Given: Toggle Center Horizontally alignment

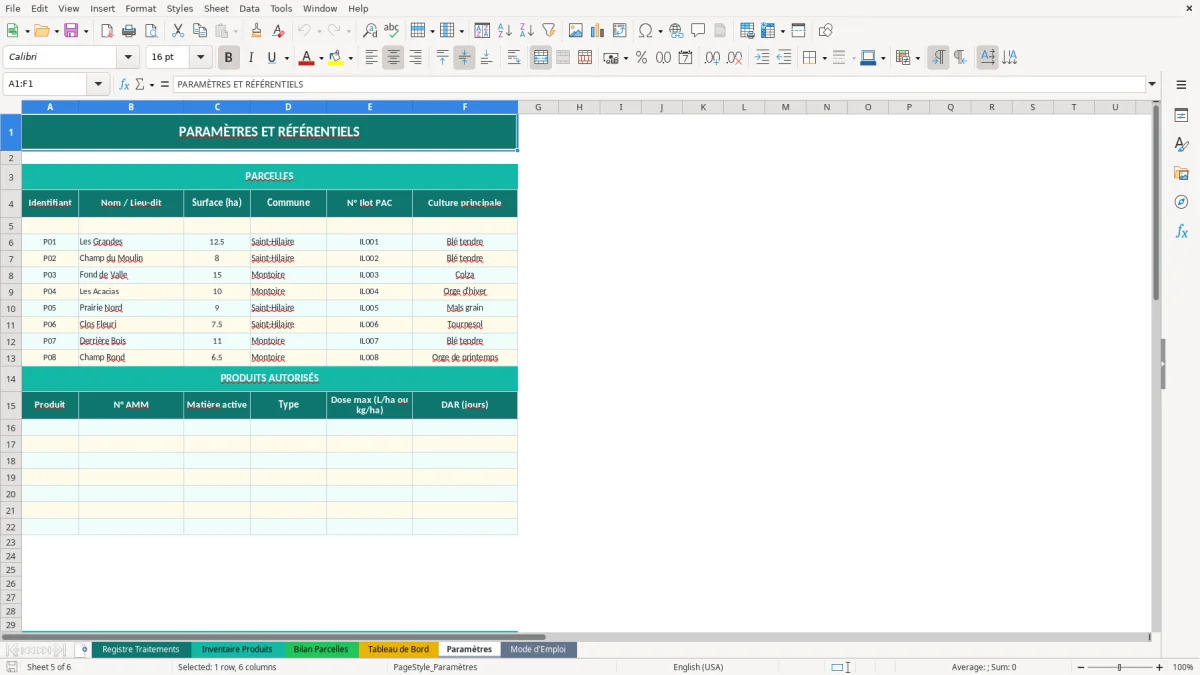Looking at the screenshot, I should [394, 58].
